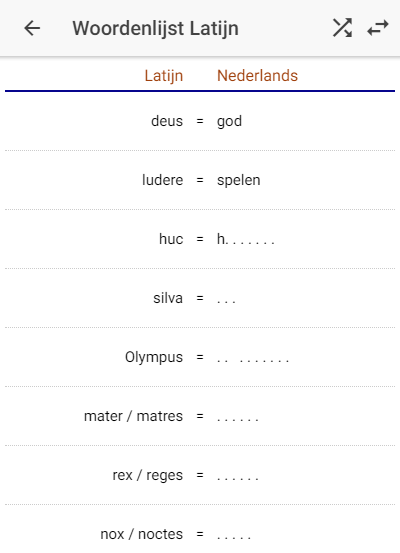The image size is (400, 553).
Task: Tap the Latin word silva
Action: (x=168, y=298)
